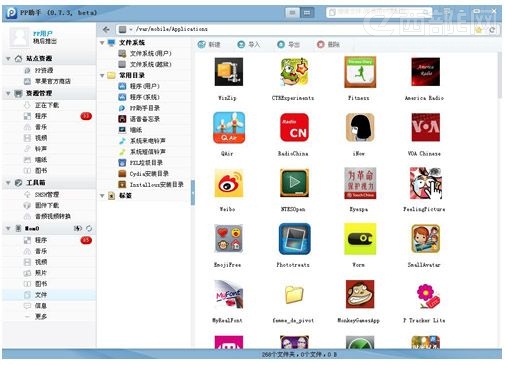Select the MonkeyGamesApp icon
505x365 pixels.
pos(360,295)
